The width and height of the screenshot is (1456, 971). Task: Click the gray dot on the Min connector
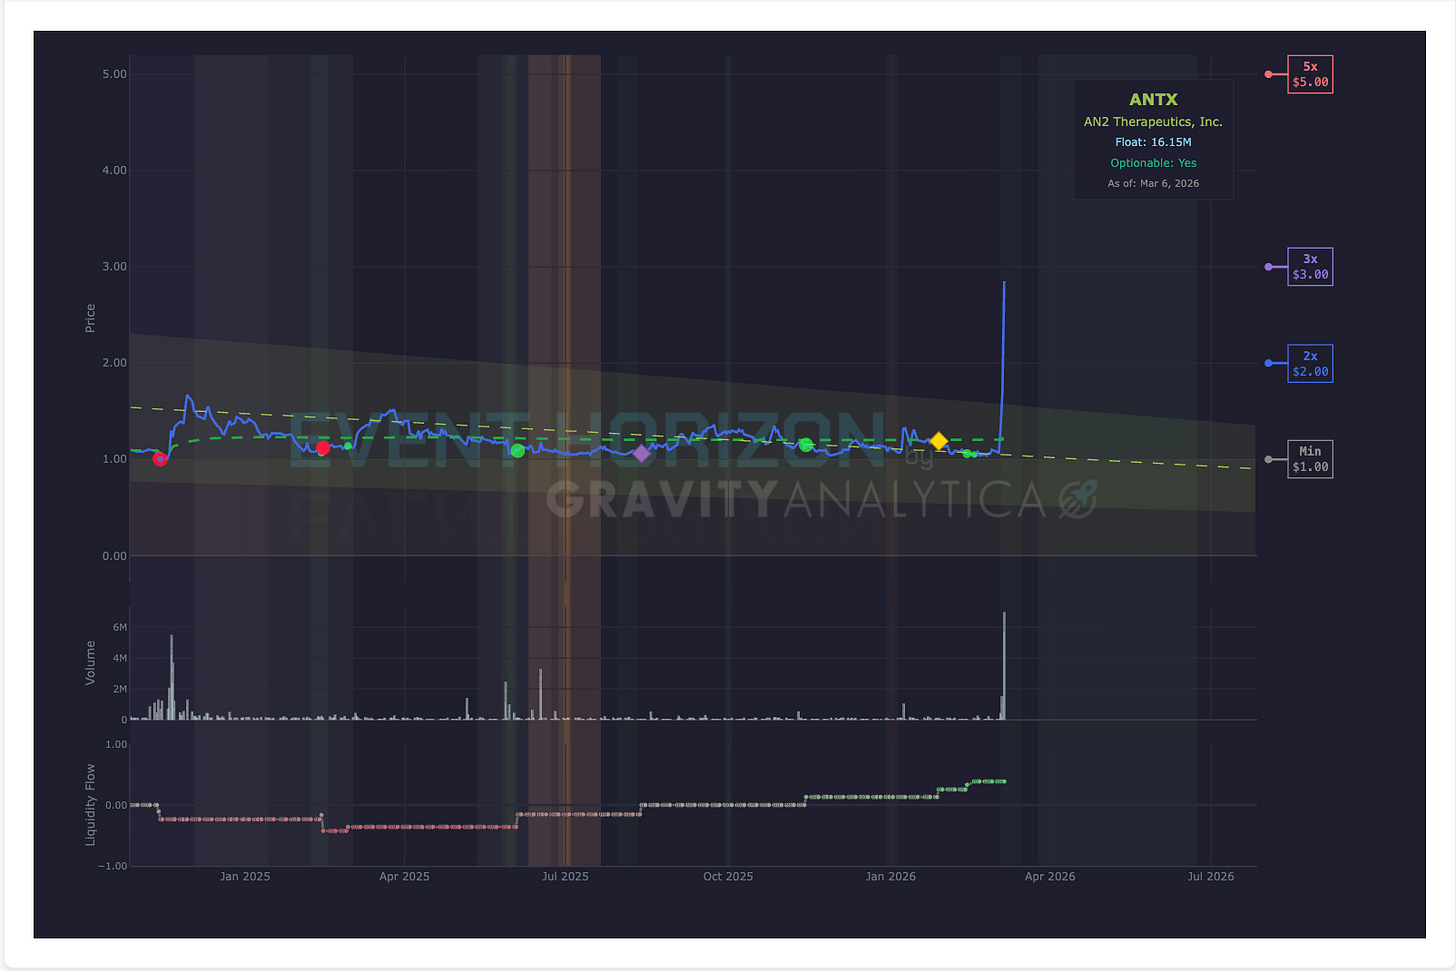click(1269, 460)
